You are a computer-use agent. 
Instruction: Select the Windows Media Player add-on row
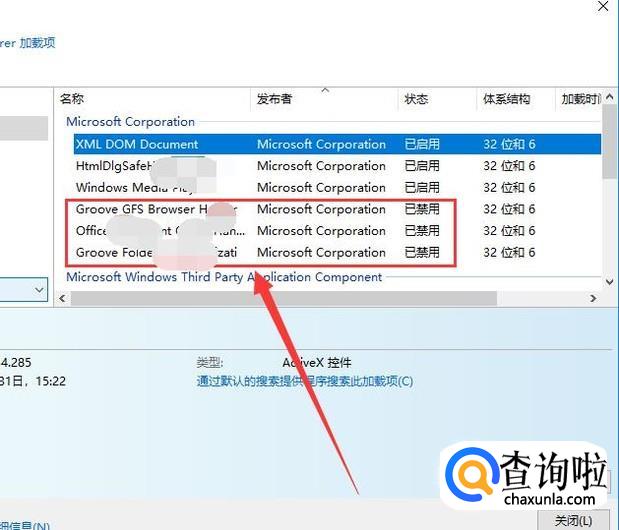[x=338, y=187]
